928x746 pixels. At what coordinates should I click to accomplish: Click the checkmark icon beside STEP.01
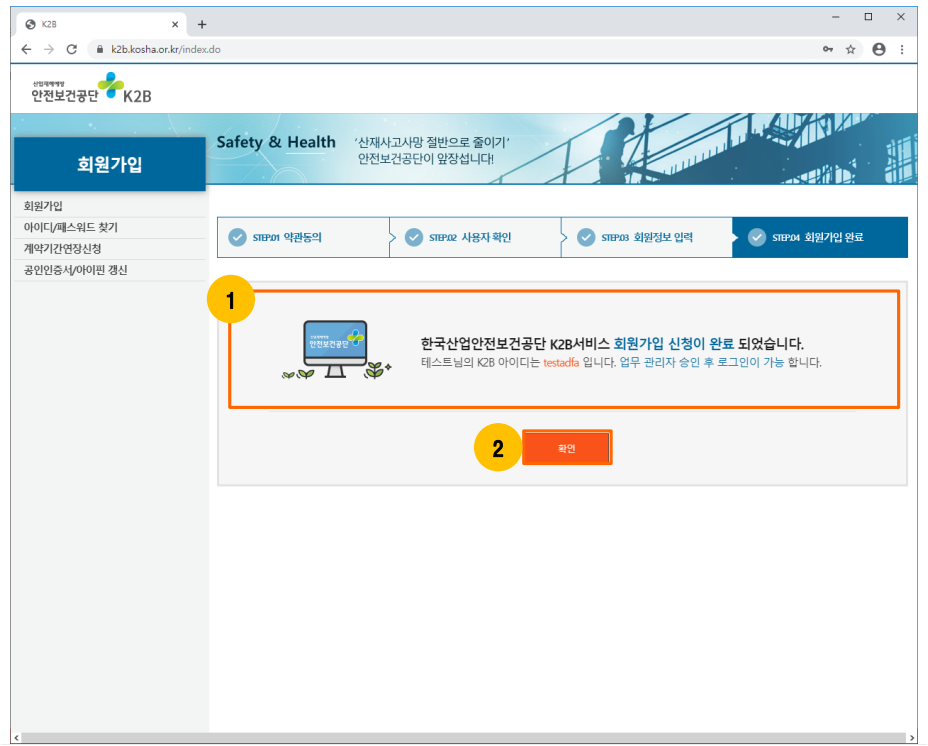click(x=237, y=237)
